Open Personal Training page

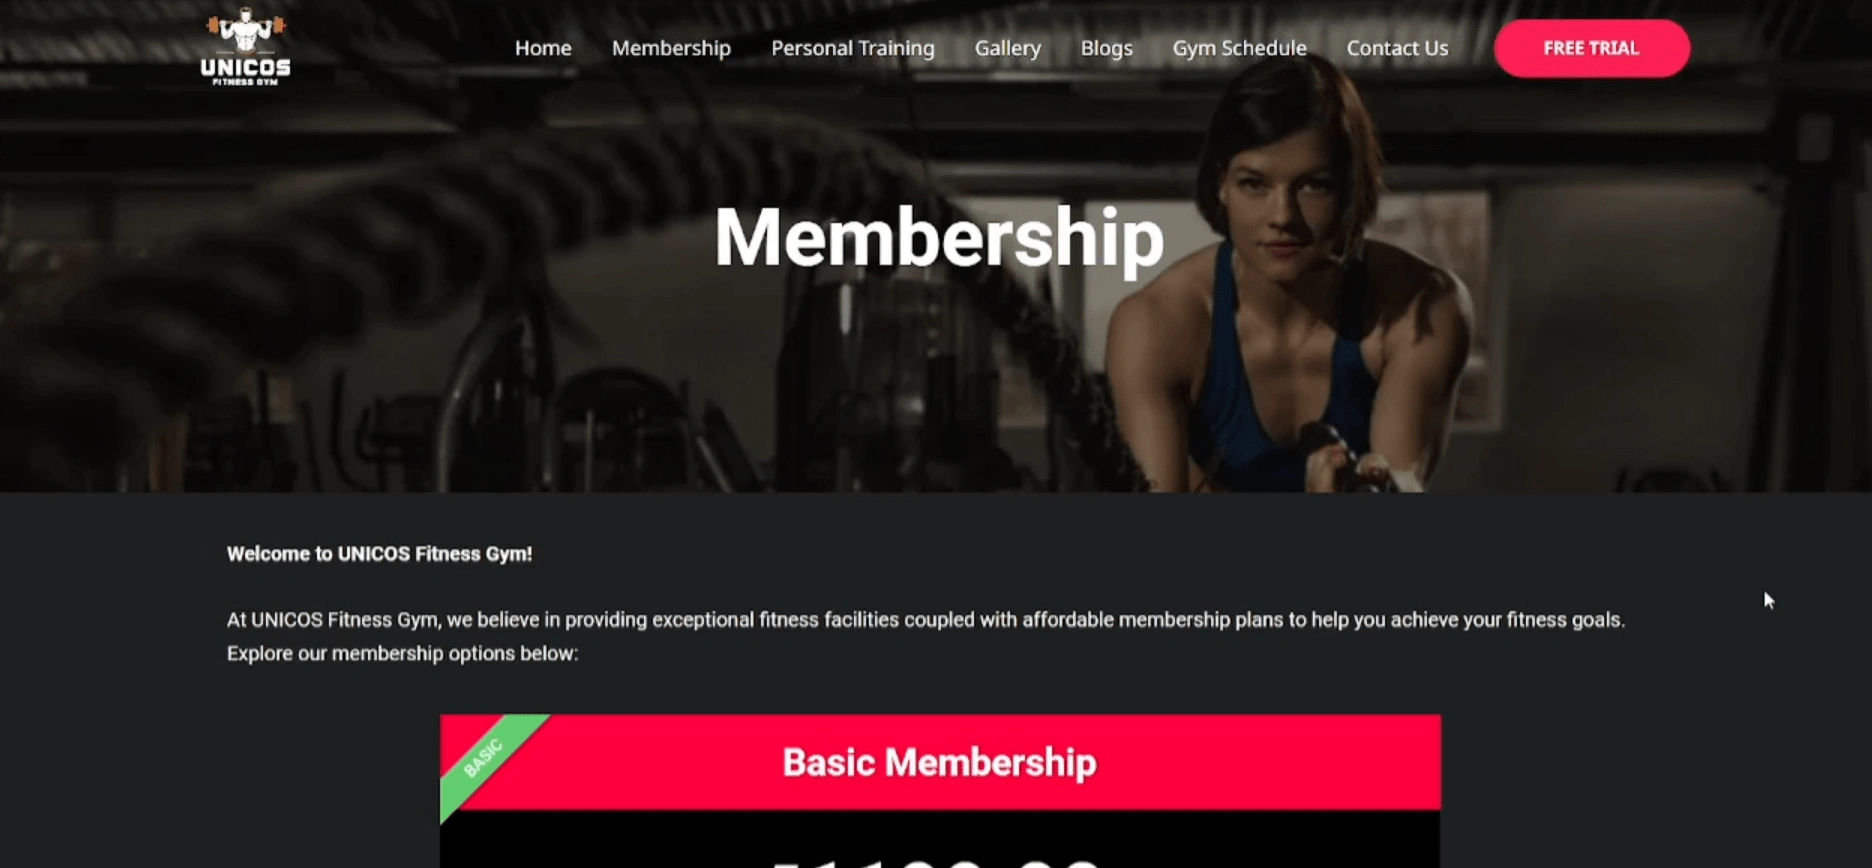click(853, 48)
